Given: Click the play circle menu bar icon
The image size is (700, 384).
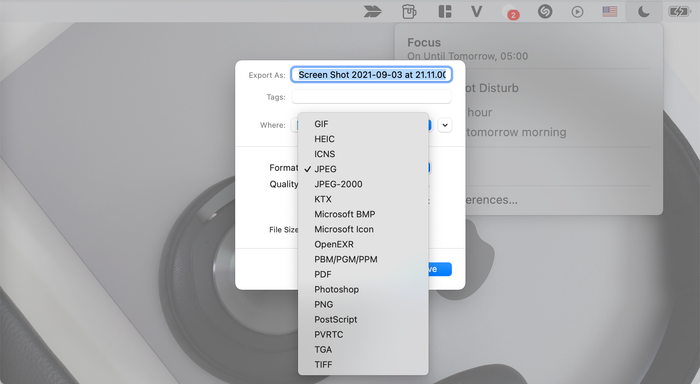Looking at the screenshot, I should (577, 12).
